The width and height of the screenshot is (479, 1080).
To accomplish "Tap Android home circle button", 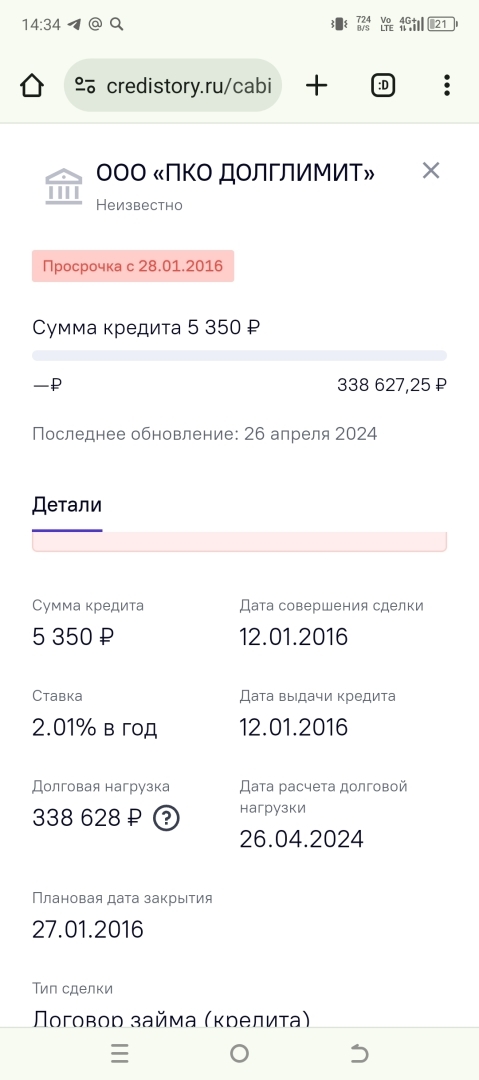I will click(239, 1053).
